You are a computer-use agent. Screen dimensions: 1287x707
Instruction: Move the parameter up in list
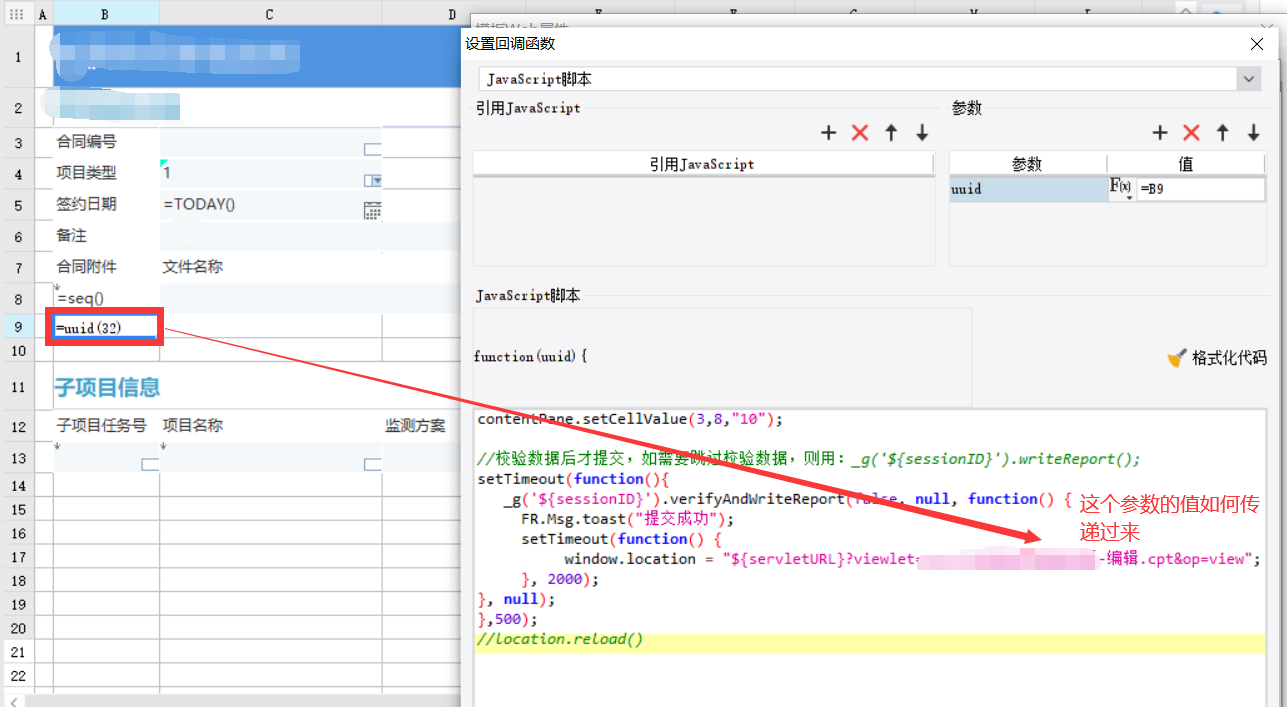(1222, 133)
